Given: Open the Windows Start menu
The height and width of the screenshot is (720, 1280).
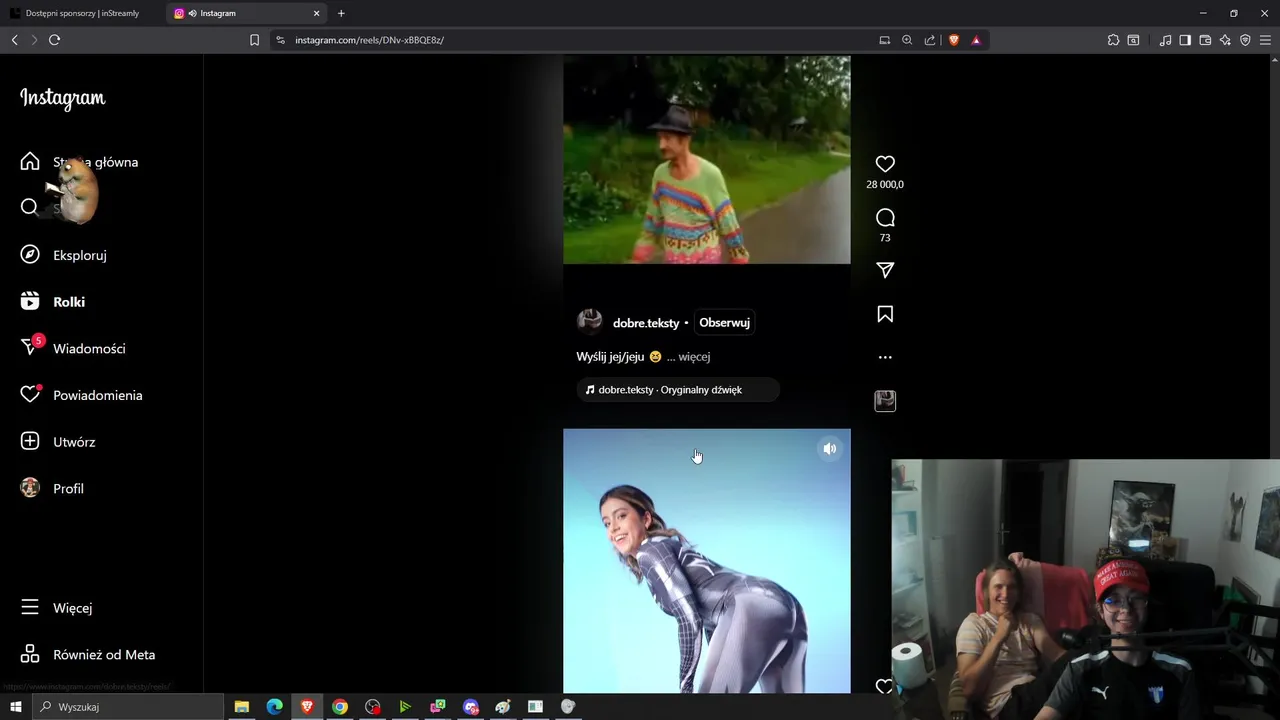Looking at the screenshot, I should pos(15,707).
